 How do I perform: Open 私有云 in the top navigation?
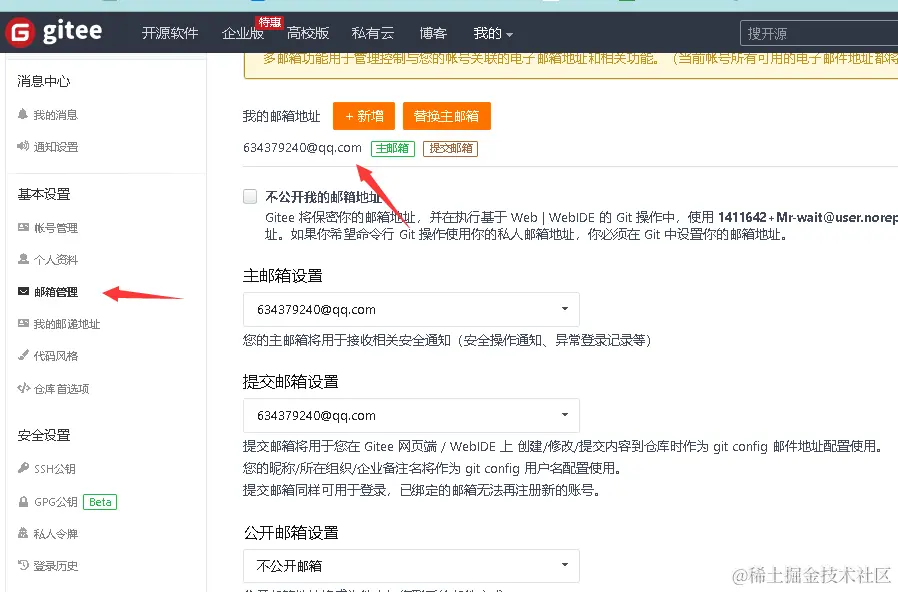point(373,33)
